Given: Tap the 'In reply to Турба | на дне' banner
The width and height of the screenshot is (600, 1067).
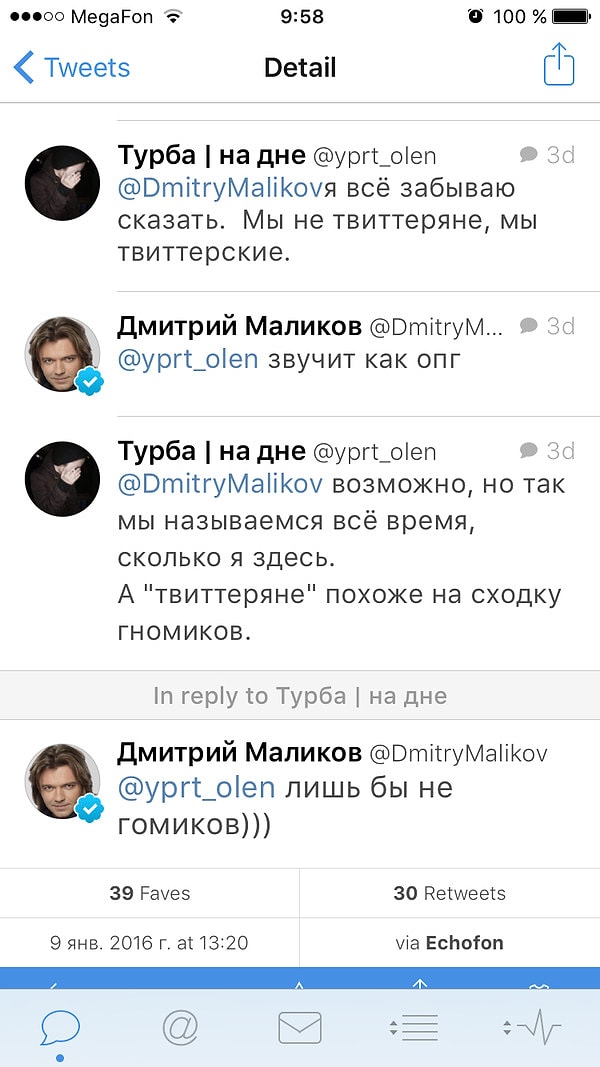Looking at the screenshot, I should coord(300,695).
